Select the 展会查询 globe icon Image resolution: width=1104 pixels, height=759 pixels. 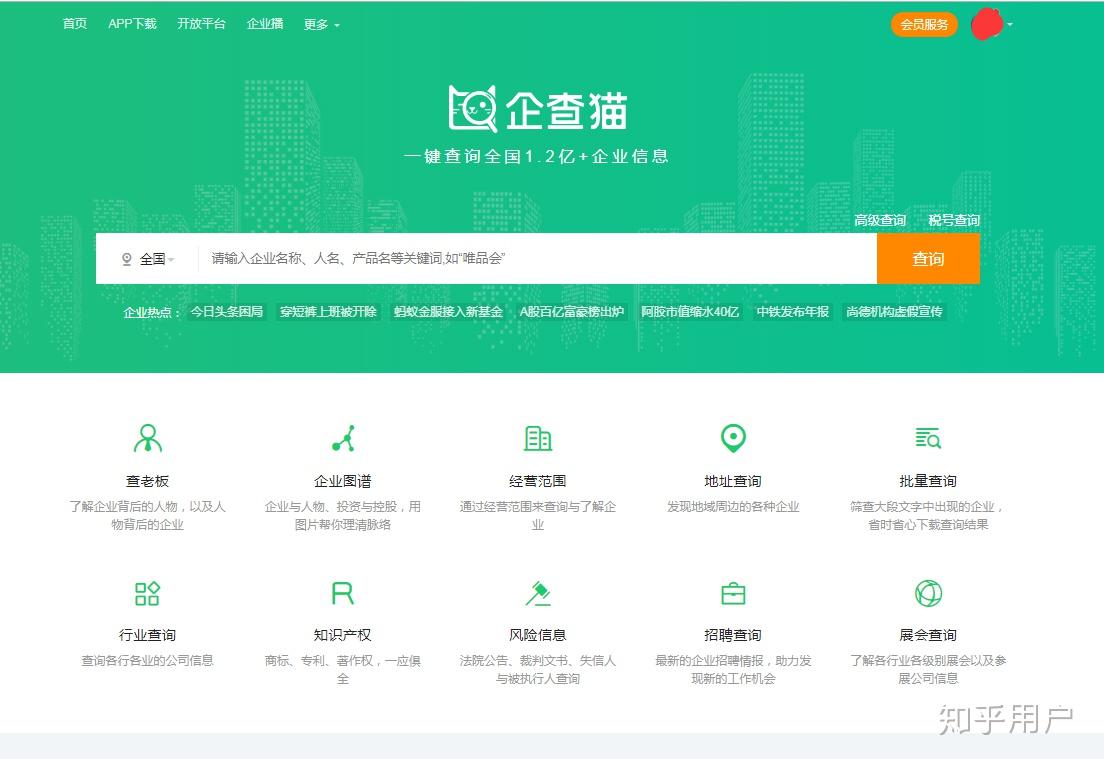pyautogui.click(x=927, y=592)
